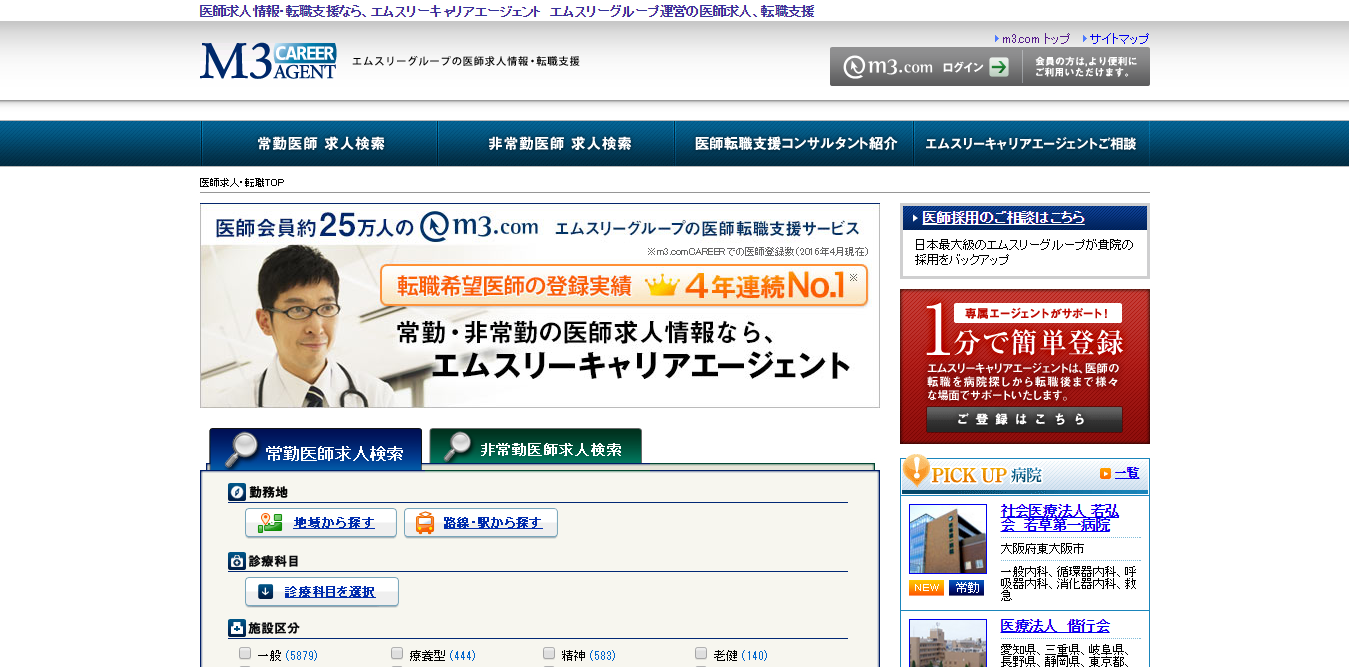
Task: Click the 路線・駅から探す button
Action: coord(481,523)
